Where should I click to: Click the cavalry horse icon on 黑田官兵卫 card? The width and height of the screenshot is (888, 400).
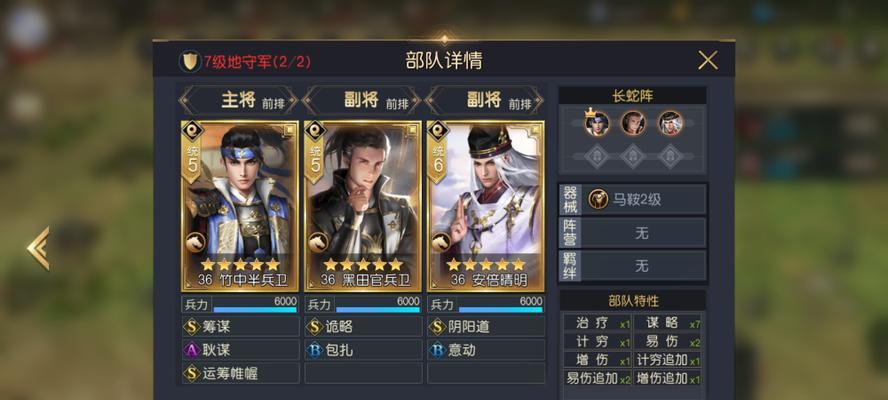[318, 242]
